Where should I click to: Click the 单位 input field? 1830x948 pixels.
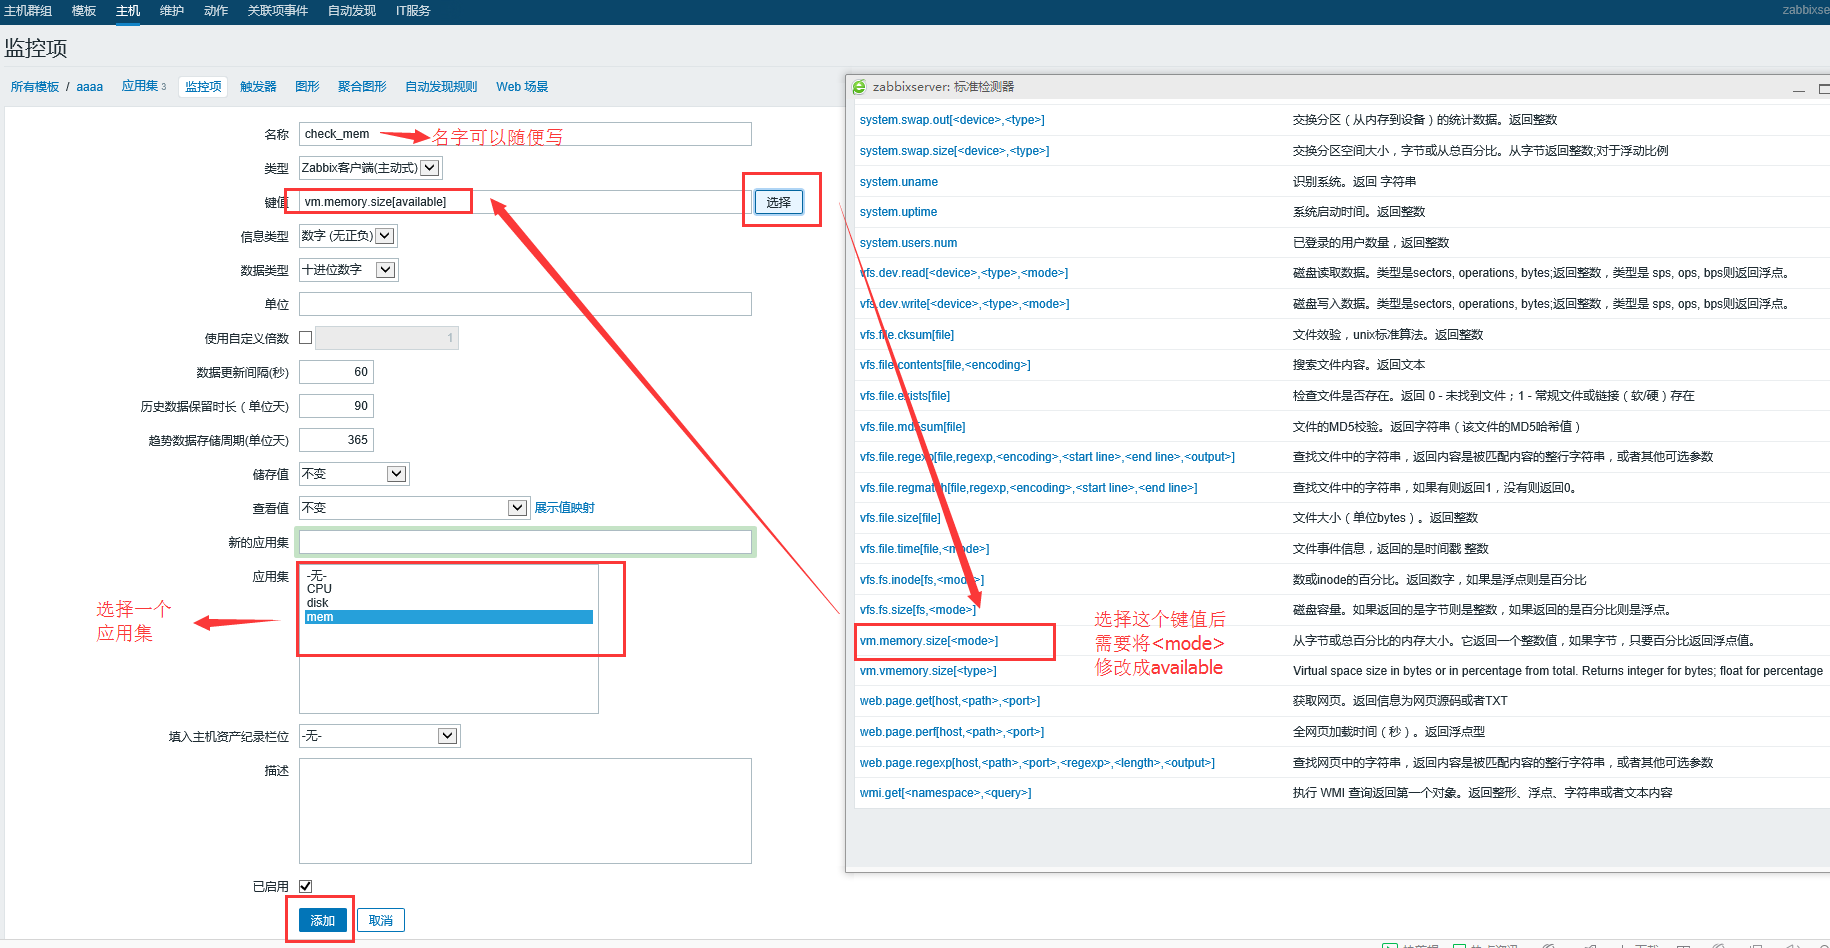(525, 304)
